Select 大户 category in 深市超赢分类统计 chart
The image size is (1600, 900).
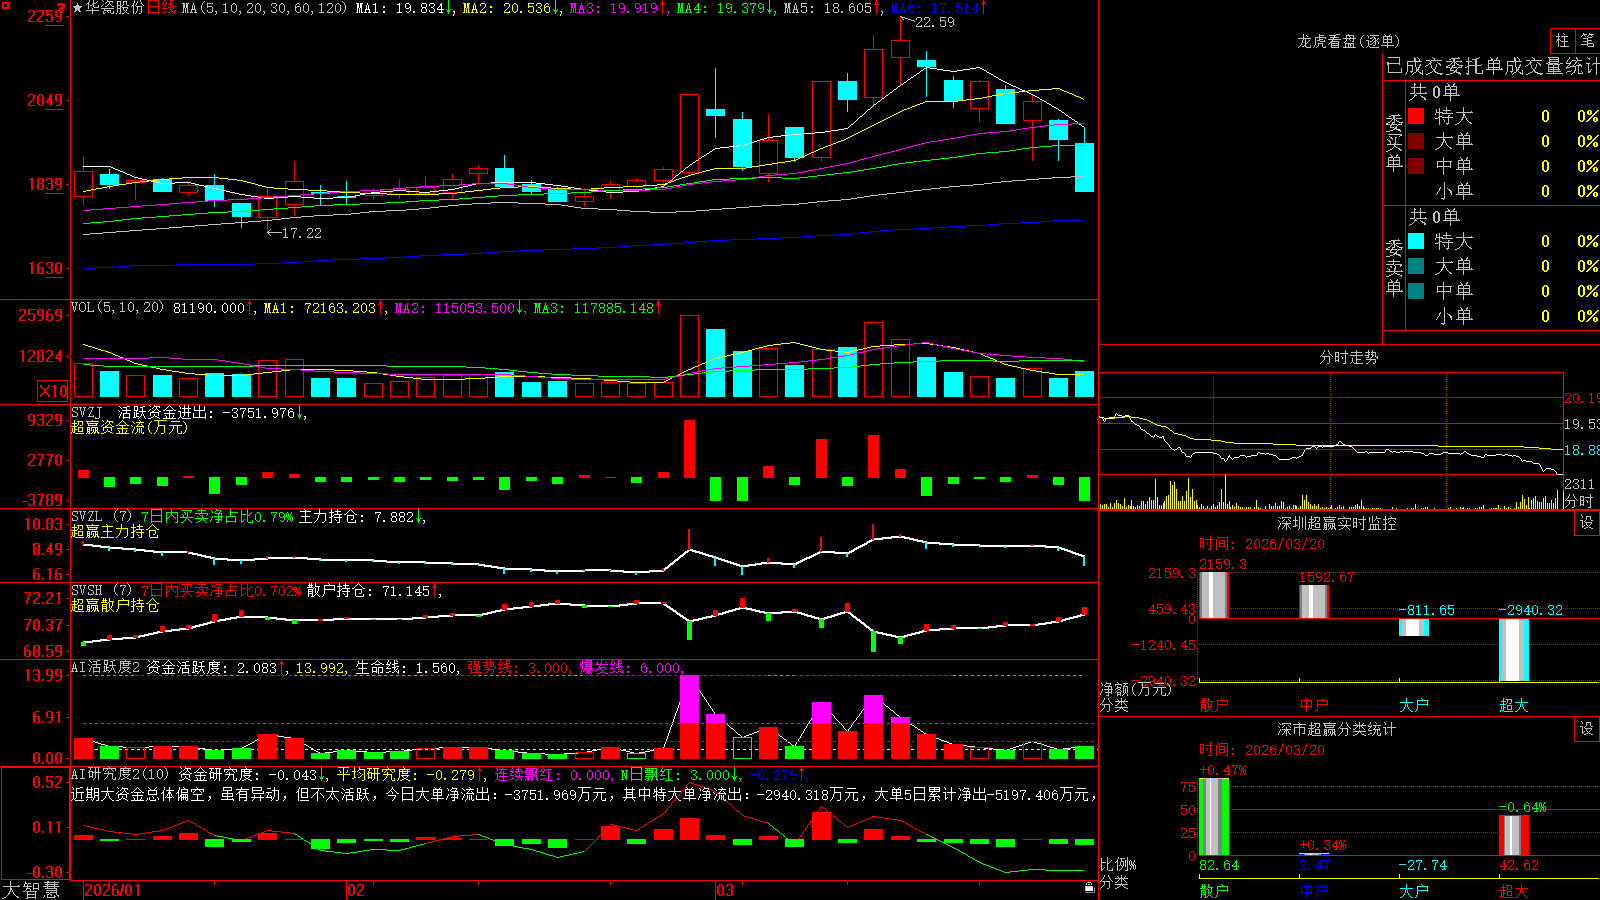[1414, 891]
